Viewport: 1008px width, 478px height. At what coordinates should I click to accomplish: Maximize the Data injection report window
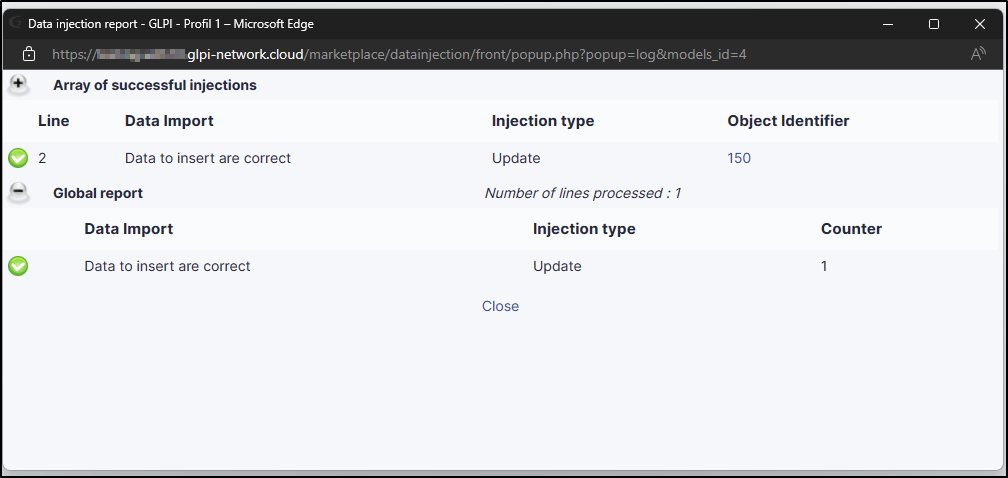pyautogui.click(x=933, y=23)
